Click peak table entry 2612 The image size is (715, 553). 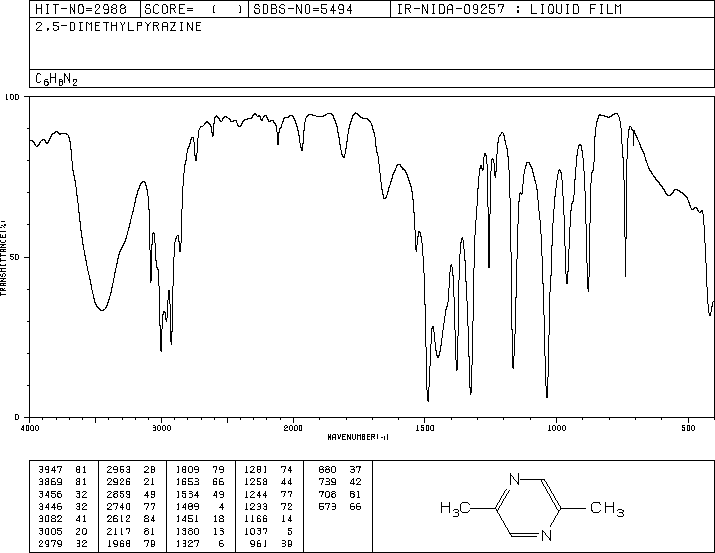click(x=119, y=519)
